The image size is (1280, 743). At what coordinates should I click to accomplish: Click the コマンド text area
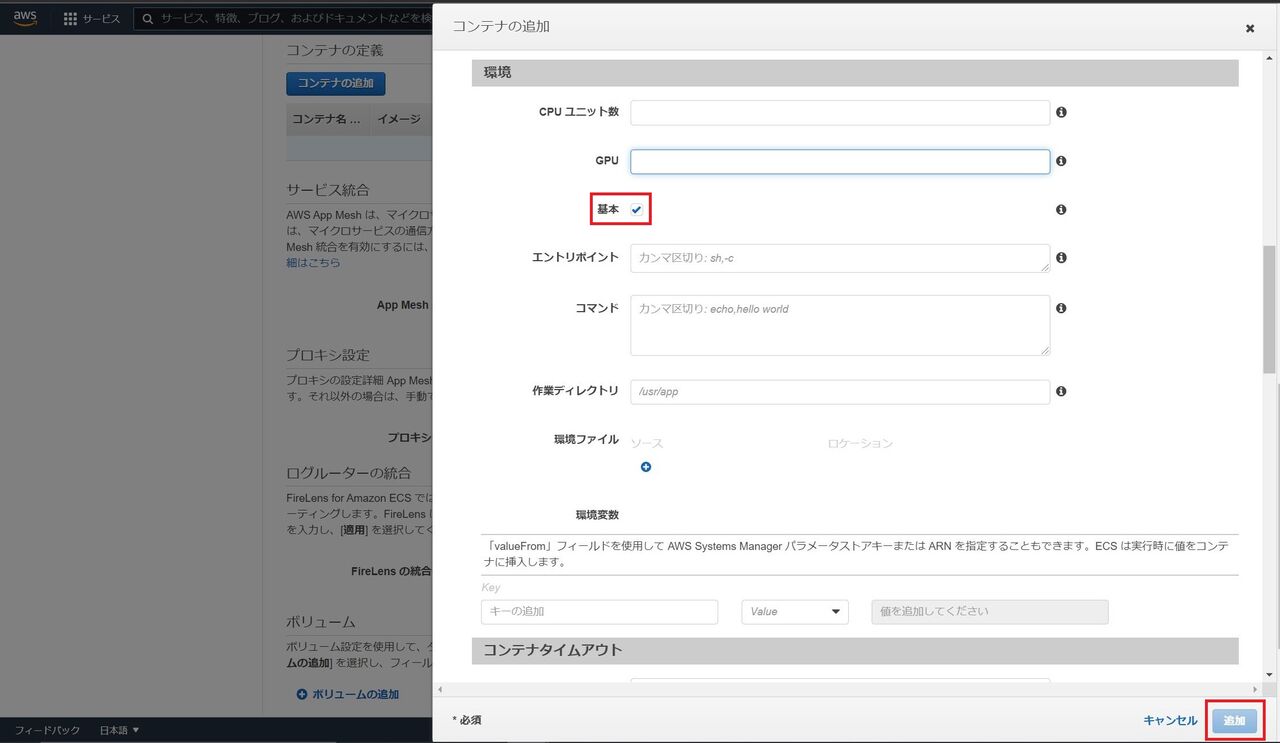pyautogui.click(x=840, y=325)
